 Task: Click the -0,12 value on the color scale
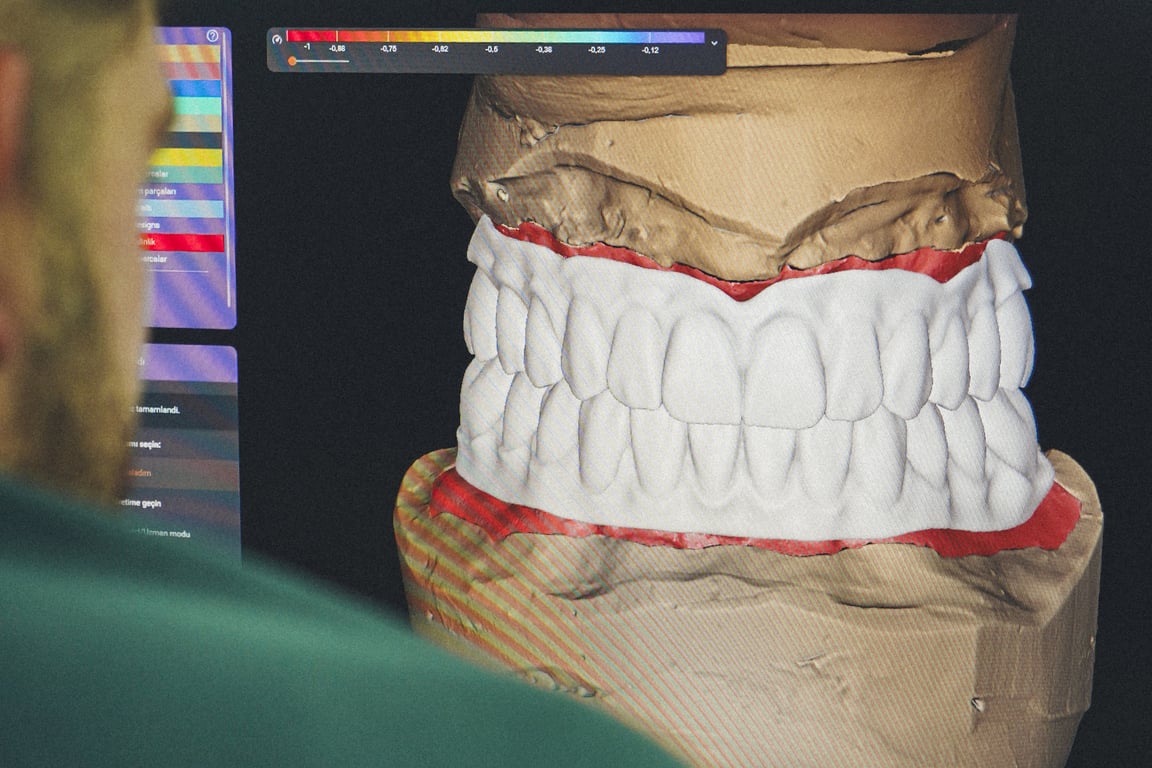coord(649,50)
